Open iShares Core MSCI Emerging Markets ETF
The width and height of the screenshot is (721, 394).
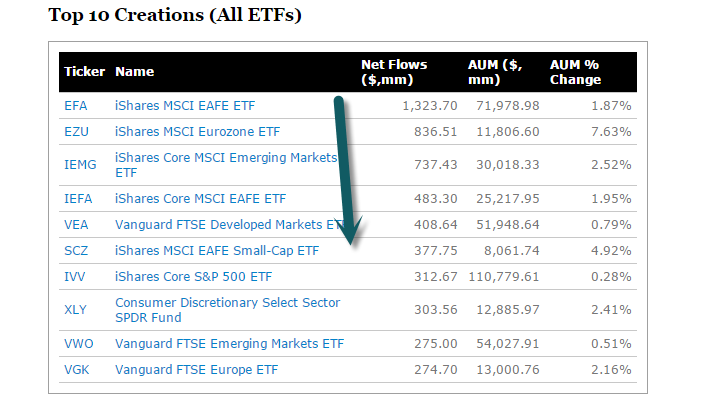coord(226,165)
